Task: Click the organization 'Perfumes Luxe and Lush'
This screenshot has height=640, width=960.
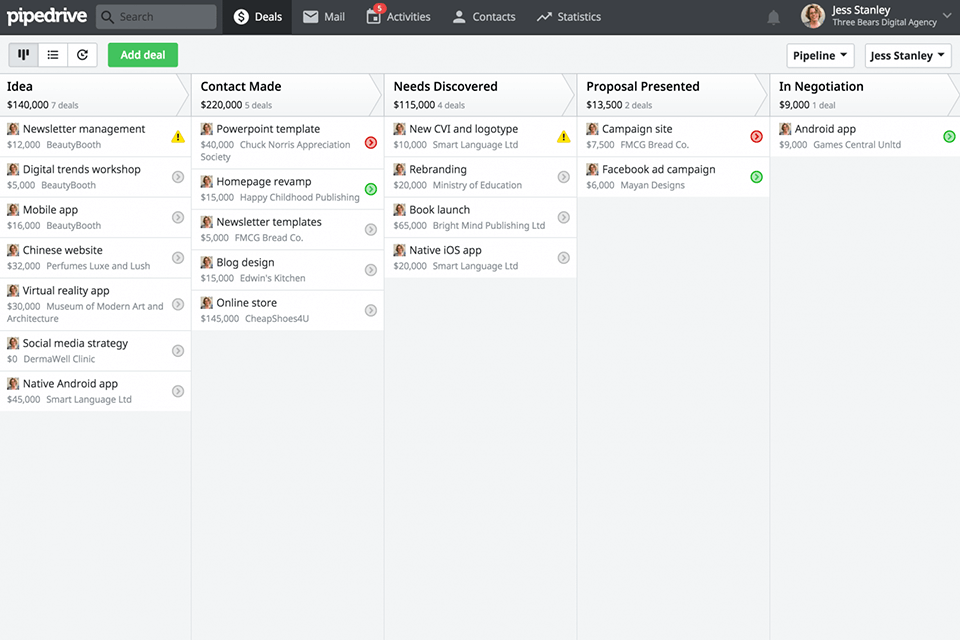Action: coord(98,266)
